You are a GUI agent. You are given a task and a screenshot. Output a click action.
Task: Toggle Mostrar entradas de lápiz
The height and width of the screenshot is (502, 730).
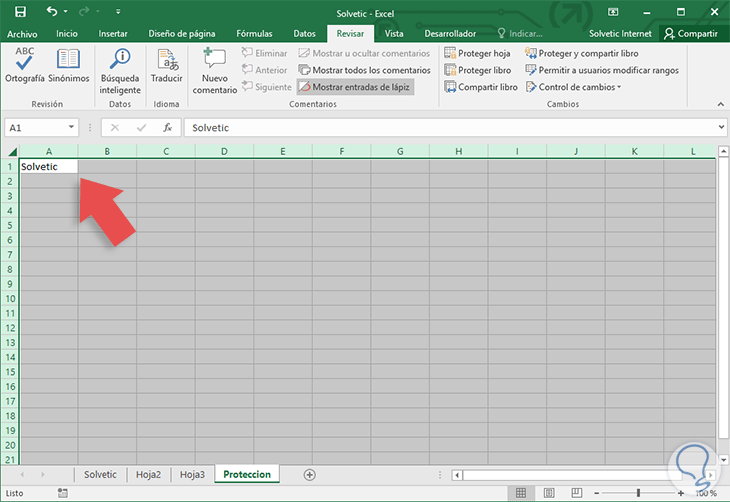[355, 87]
